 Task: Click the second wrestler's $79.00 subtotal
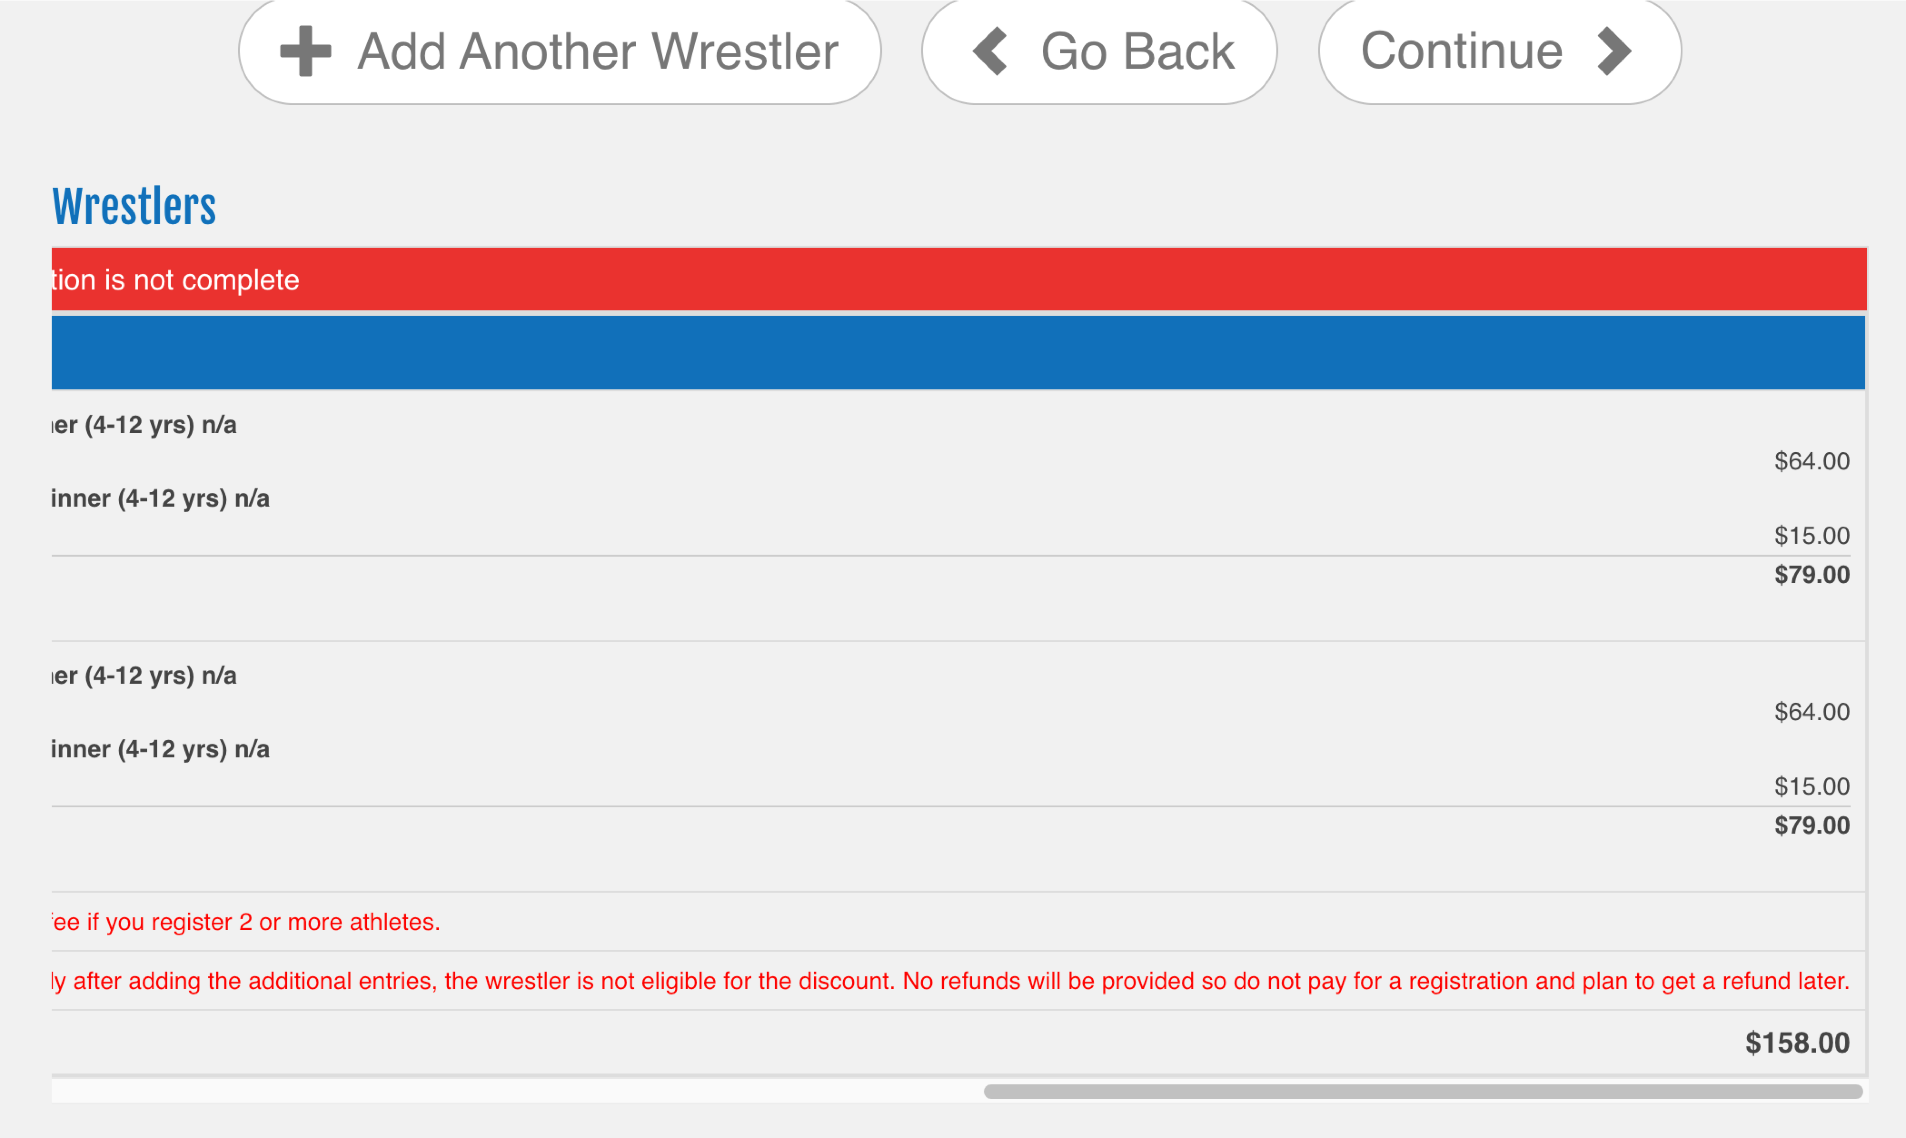click(1811, 826)
